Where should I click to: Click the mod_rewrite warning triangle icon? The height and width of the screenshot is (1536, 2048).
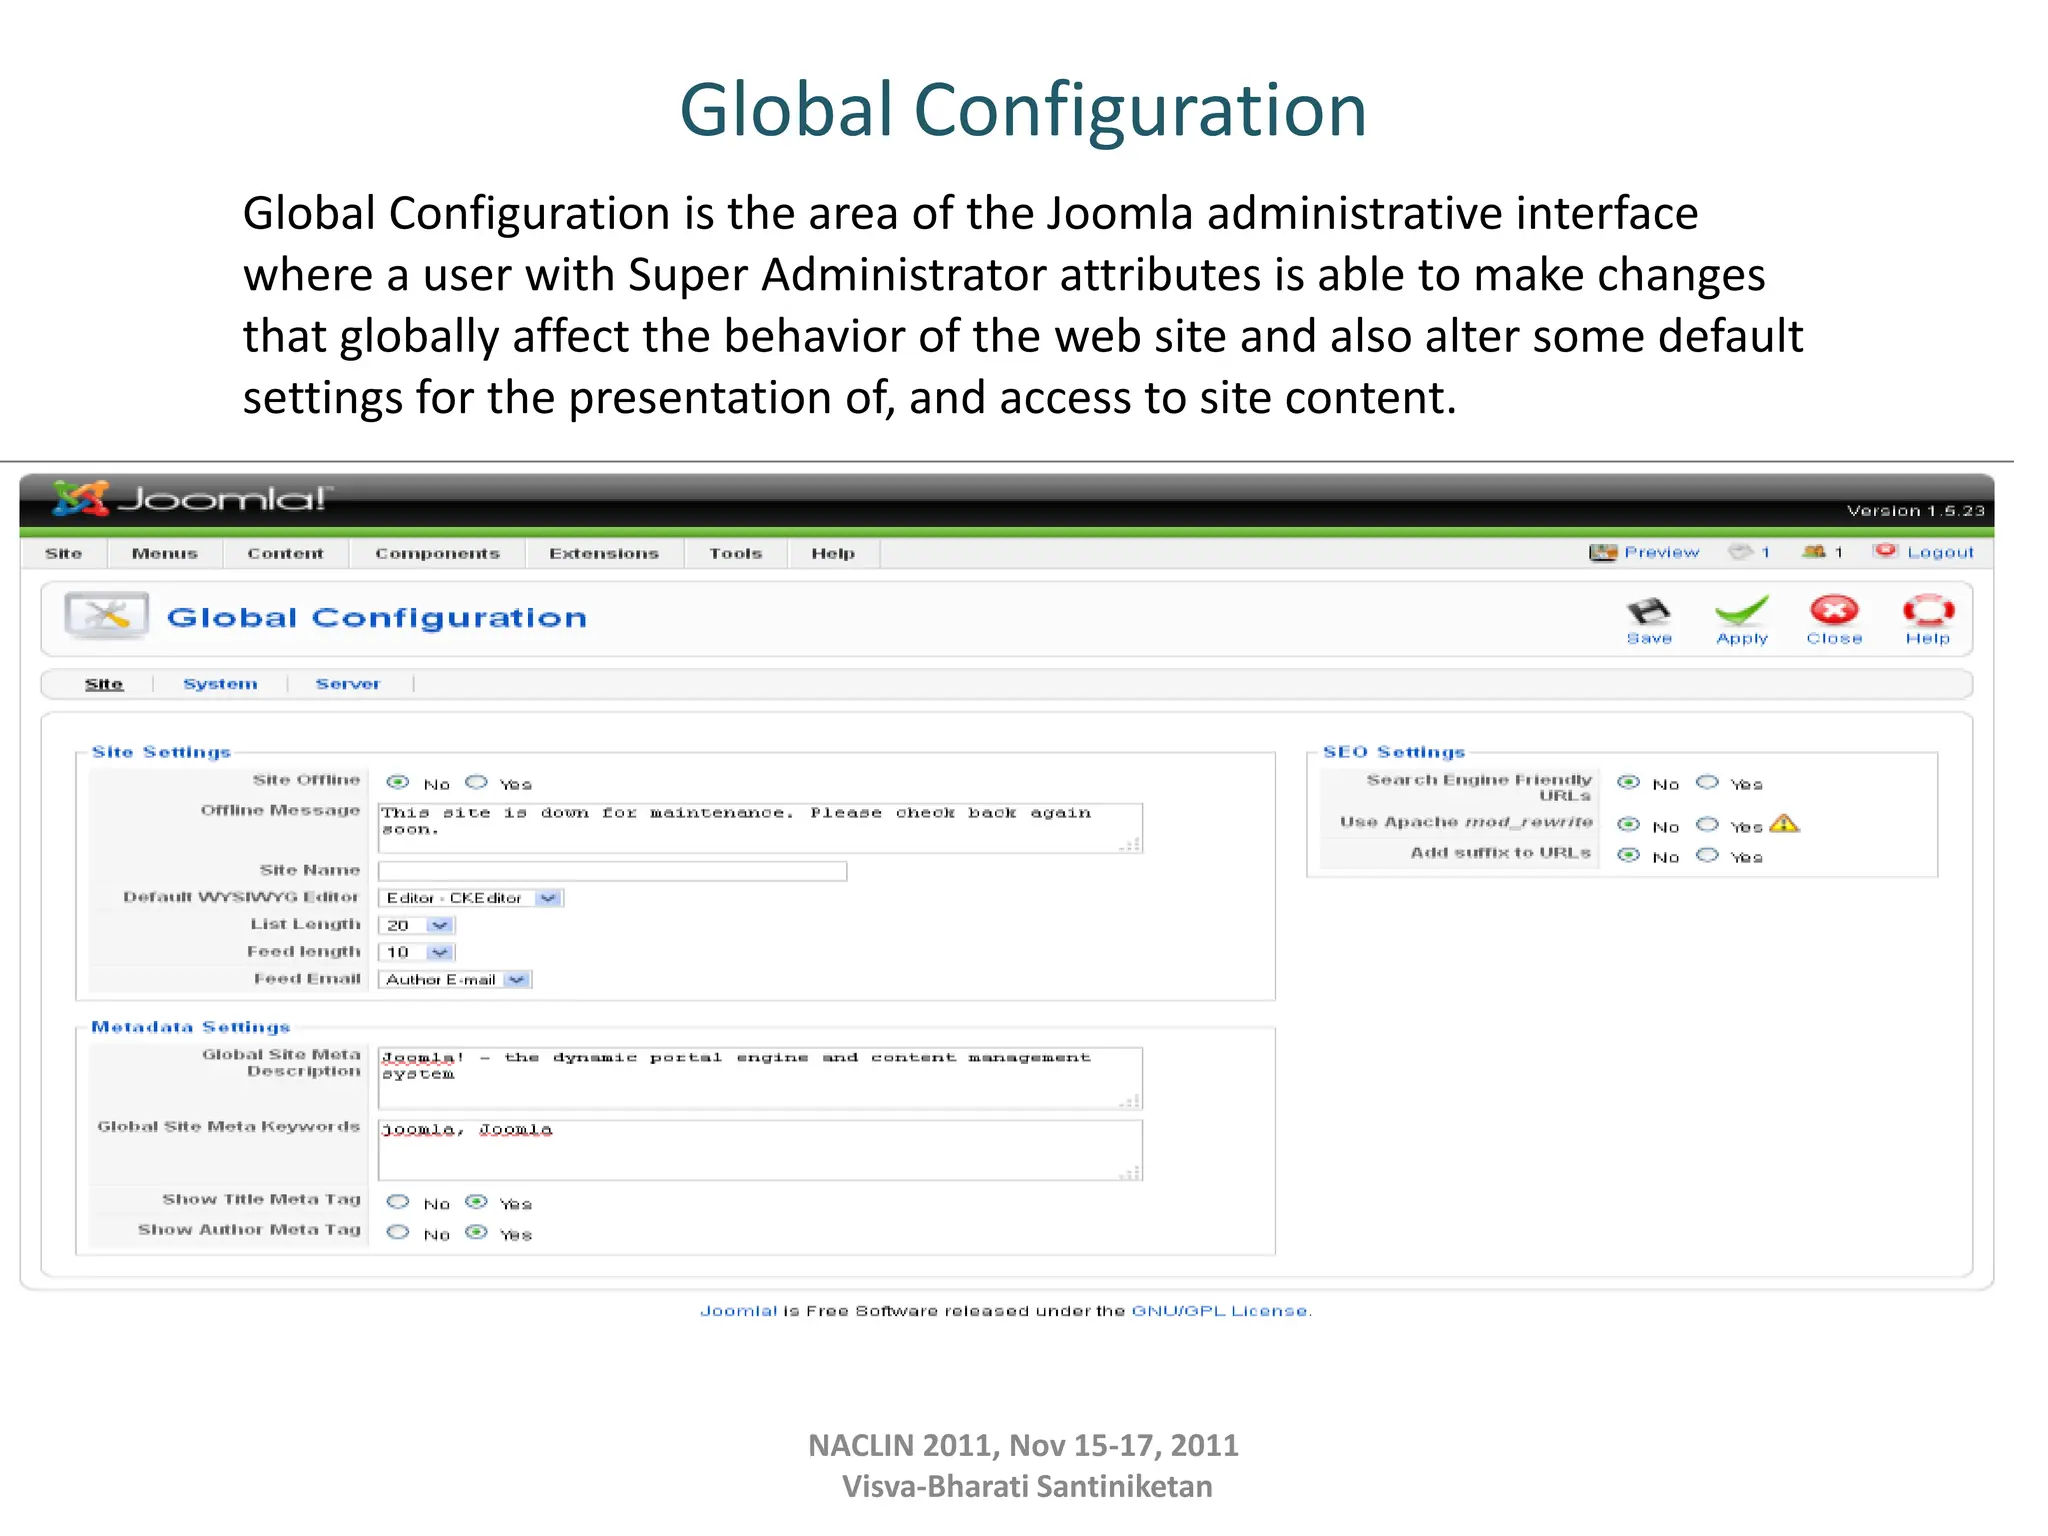[x=1784, y=824]
